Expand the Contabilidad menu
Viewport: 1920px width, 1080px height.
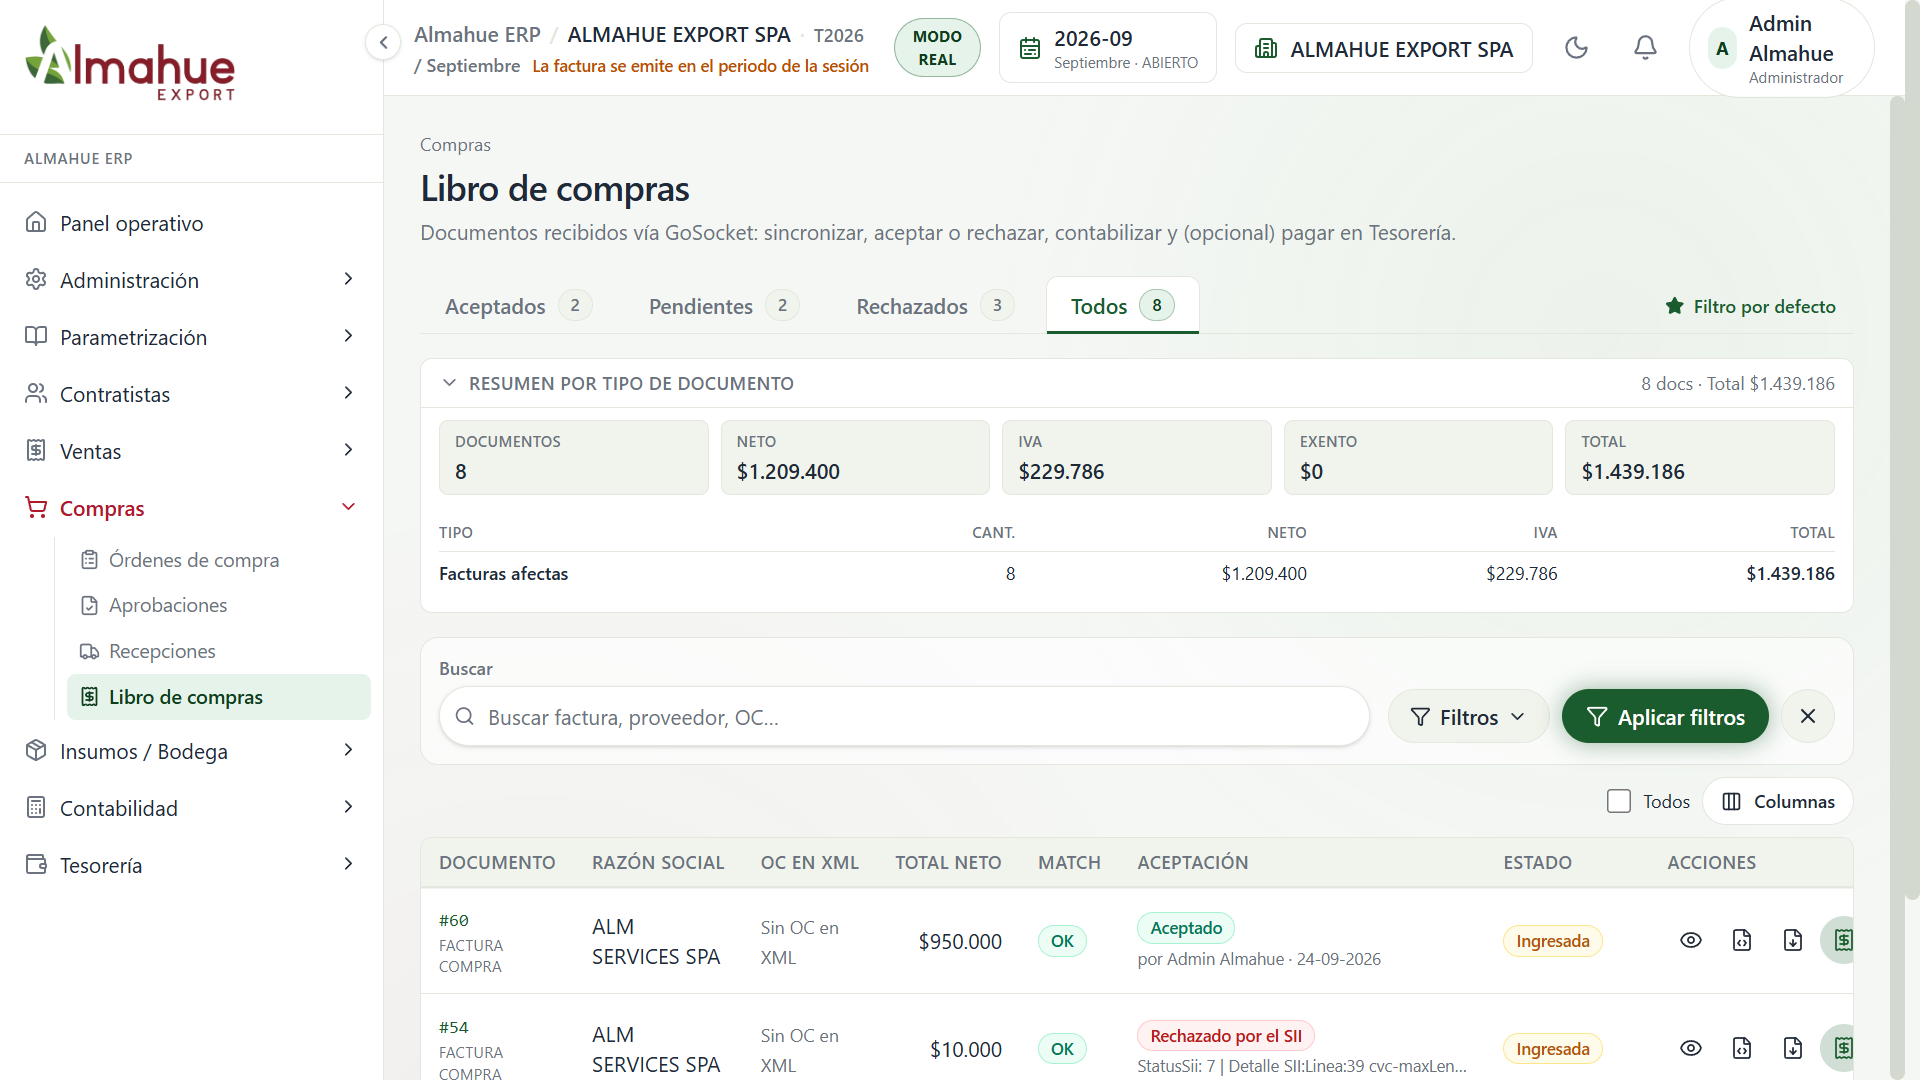coord(191,808)
